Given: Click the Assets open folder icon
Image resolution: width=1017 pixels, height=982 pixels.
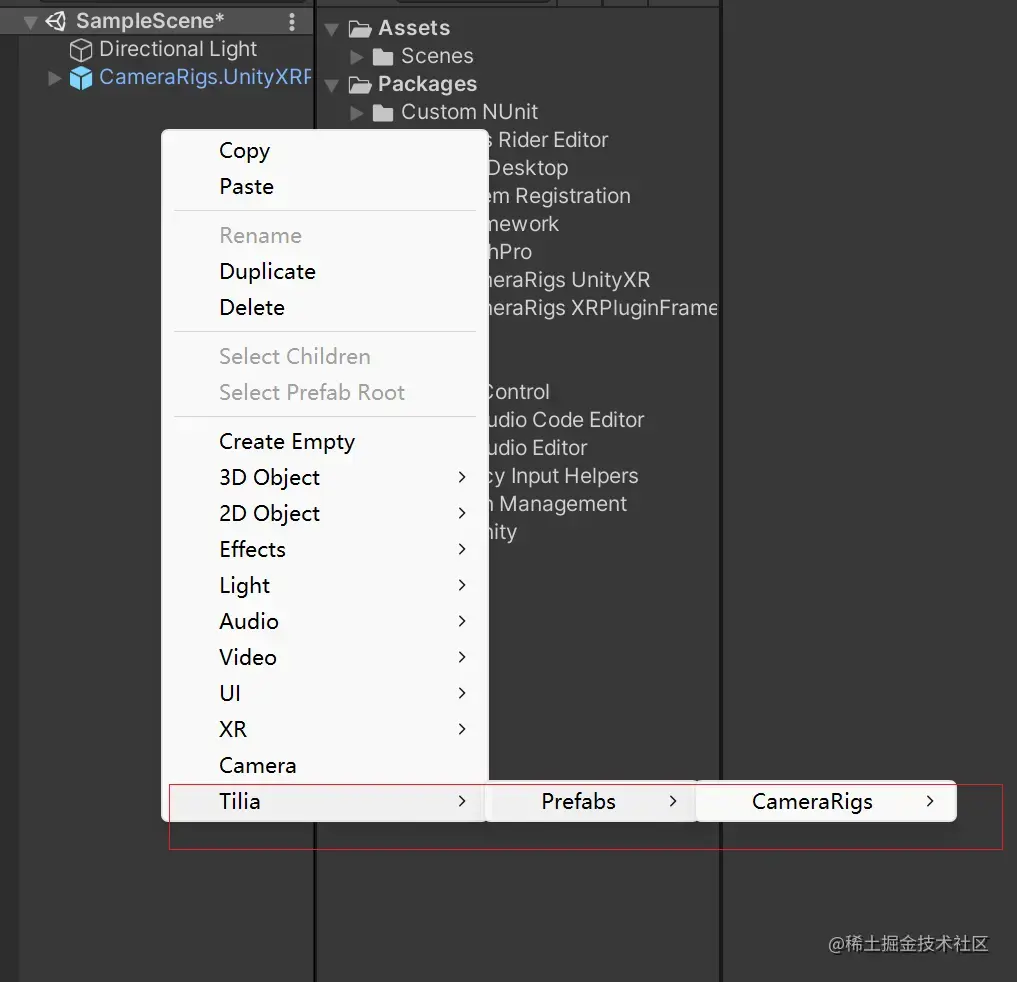Looking at the screenshot, I should (x=360, y=29).
